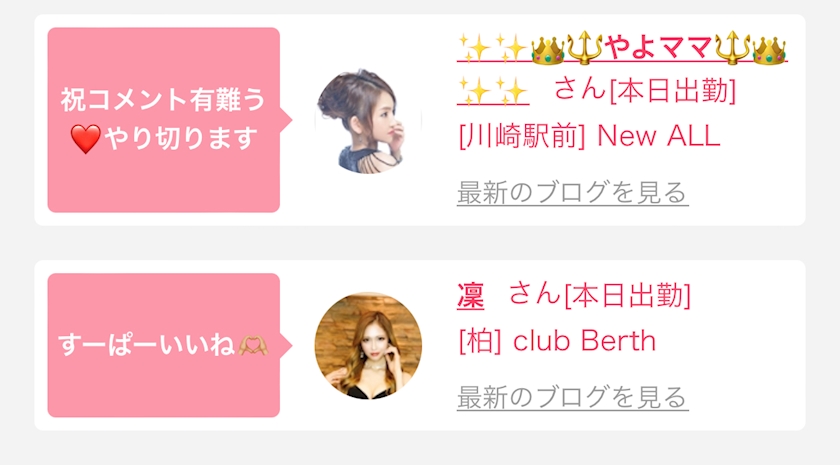Click the heart-hands emoji after すーぱーいいね
This screenshot has width=840, height=465.
(253, 344)
